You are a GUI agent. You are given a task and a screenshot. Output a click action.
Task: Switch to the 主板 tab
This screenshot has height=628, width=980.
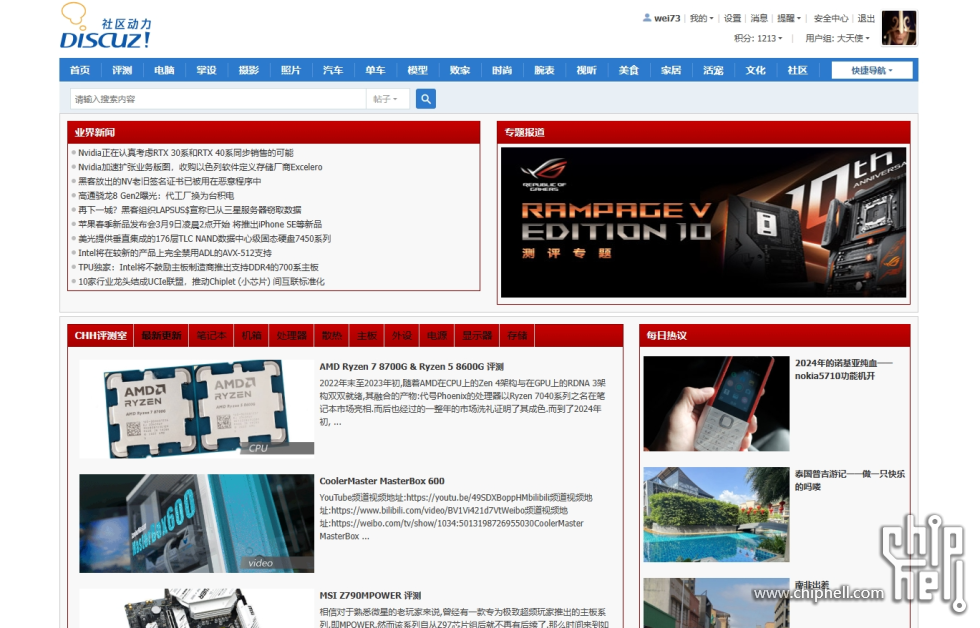click(367, 336)
